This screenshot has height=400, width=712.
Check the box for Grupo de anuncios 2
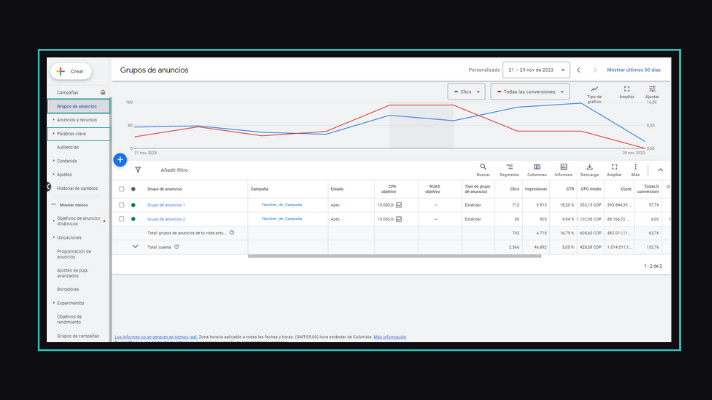tap(122, 219)
